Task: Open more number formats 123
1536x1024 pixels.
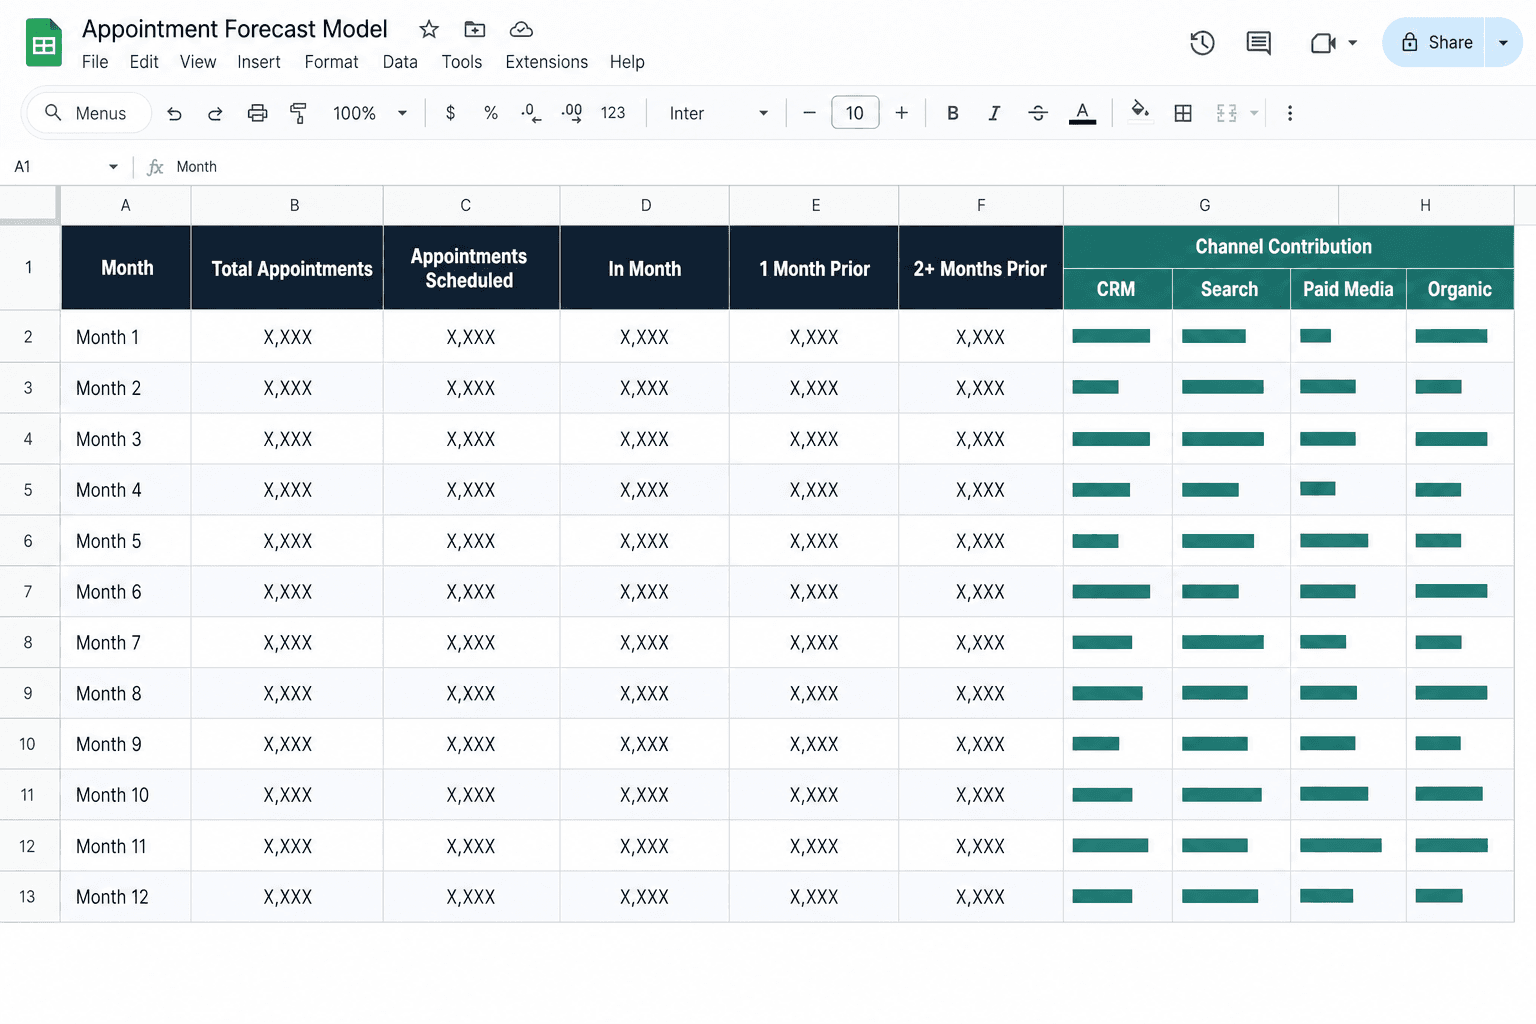Action: click(613, 113)
